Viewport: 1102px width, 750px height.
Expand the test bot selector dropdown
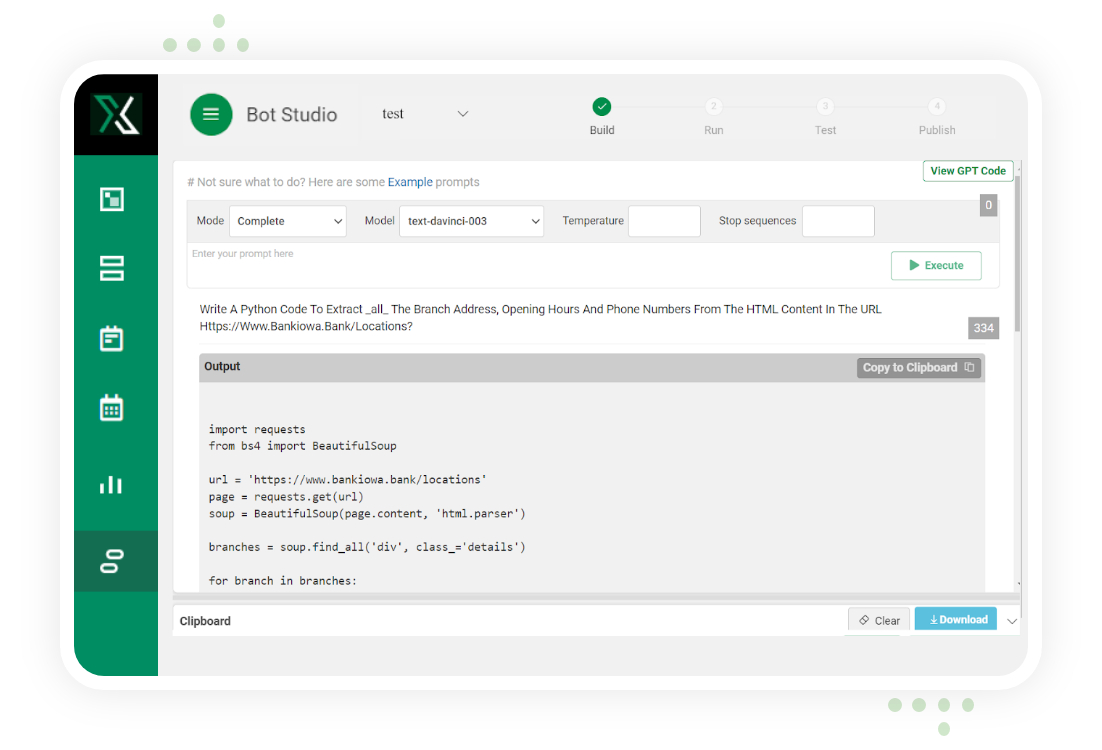point(462,114)
